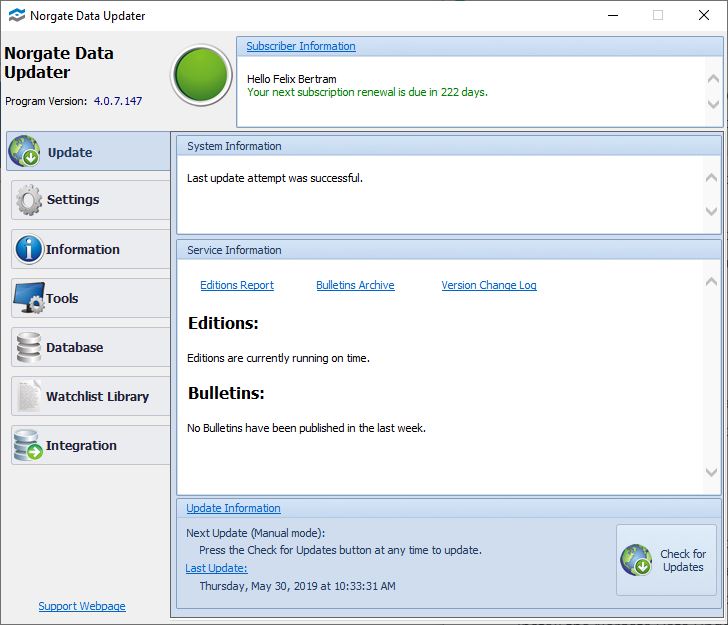The width and height of the screenshot is (728, 625).
Task: Click the System Information panel header
Action: (x=448, y=146)
